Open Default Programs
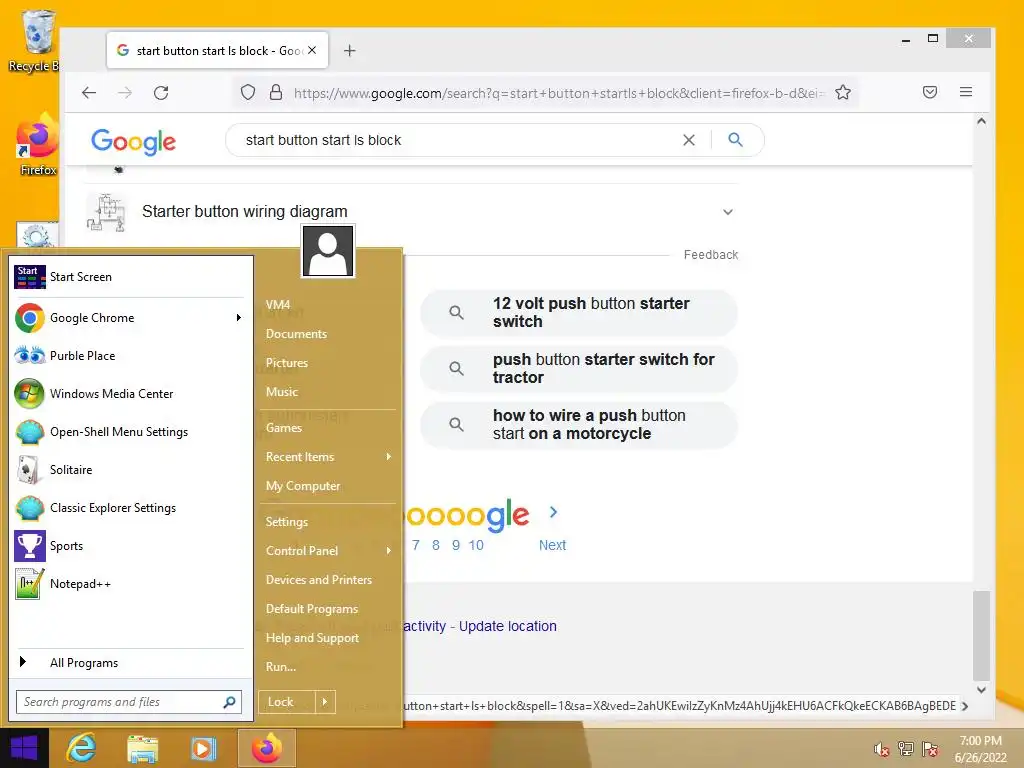The image size is (1024, 768). (312, 609)
